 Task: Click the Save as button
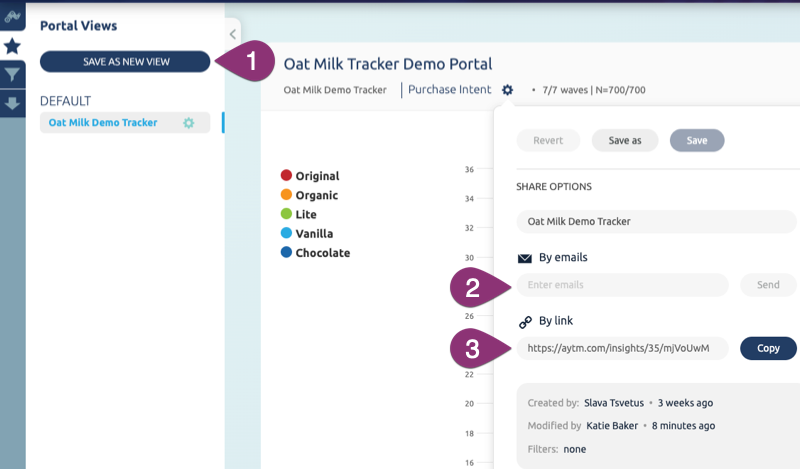pos(624,141)
